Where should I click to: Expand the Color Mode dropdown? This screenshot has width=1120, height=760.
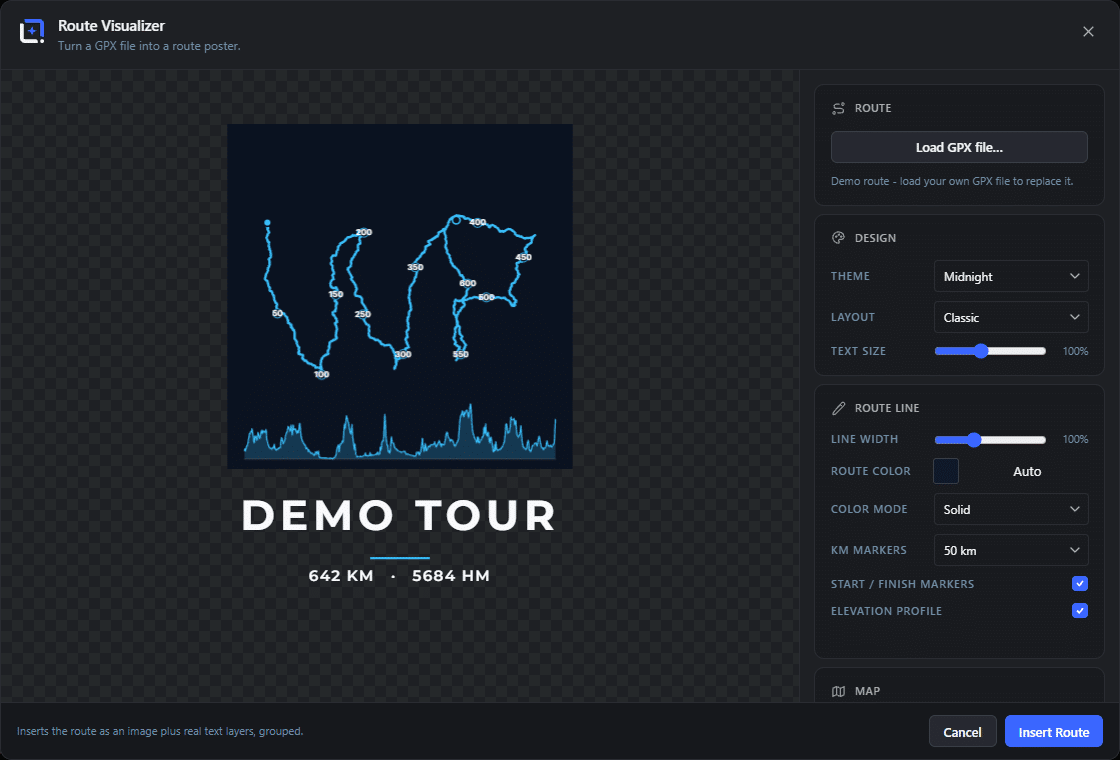(1011, 509)
